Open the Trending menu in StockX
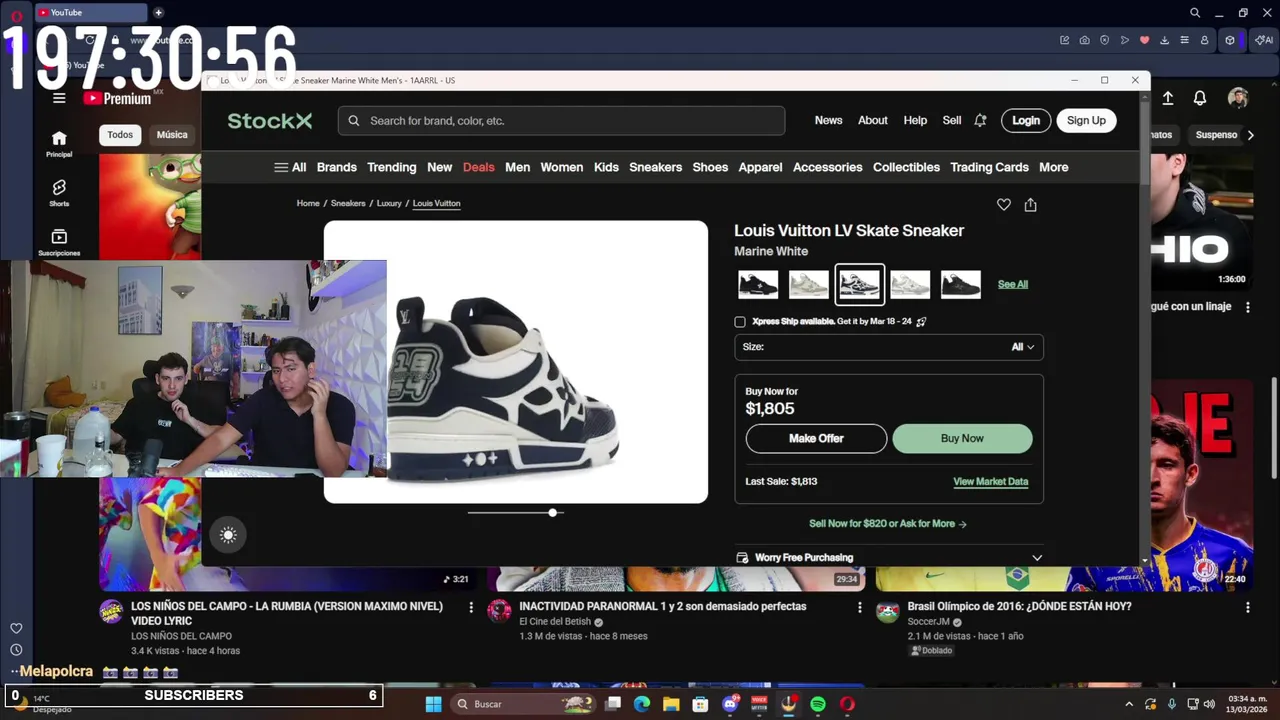This screenshot has height=720, width=1280. pyautogui.click(x=391, y=167)
